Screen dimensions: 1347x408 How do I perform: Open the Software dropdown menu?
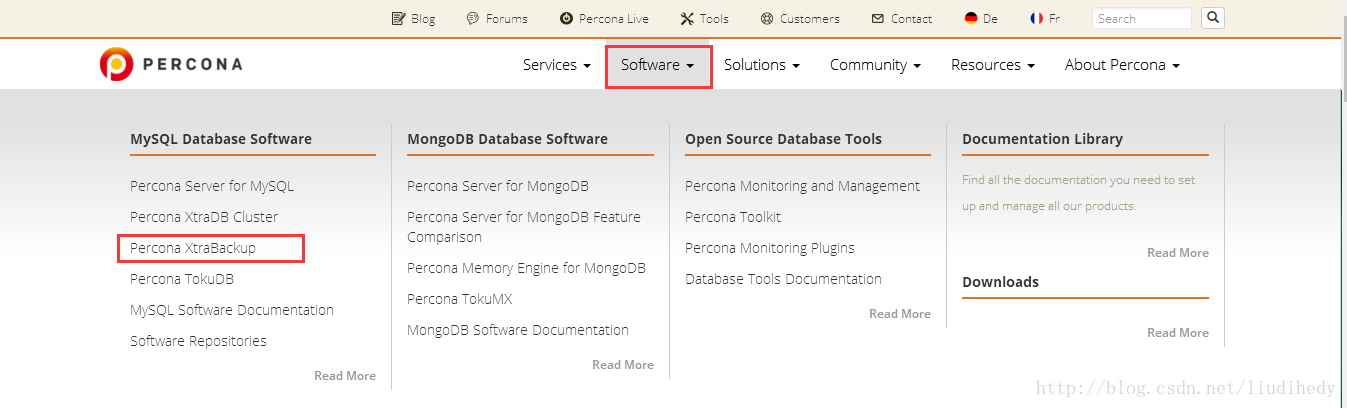coord(658,65)
